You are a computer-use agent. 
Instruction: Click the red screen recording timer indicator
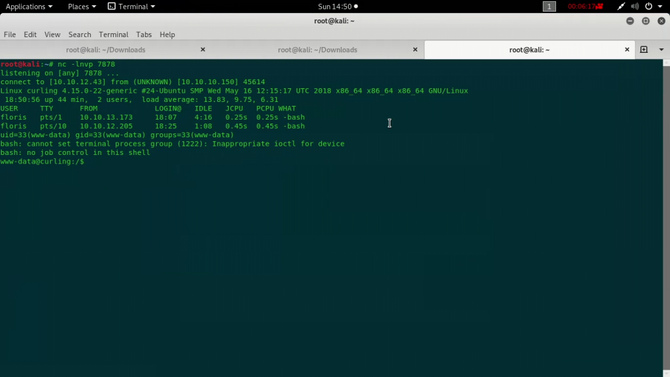(x=585, y=6)
